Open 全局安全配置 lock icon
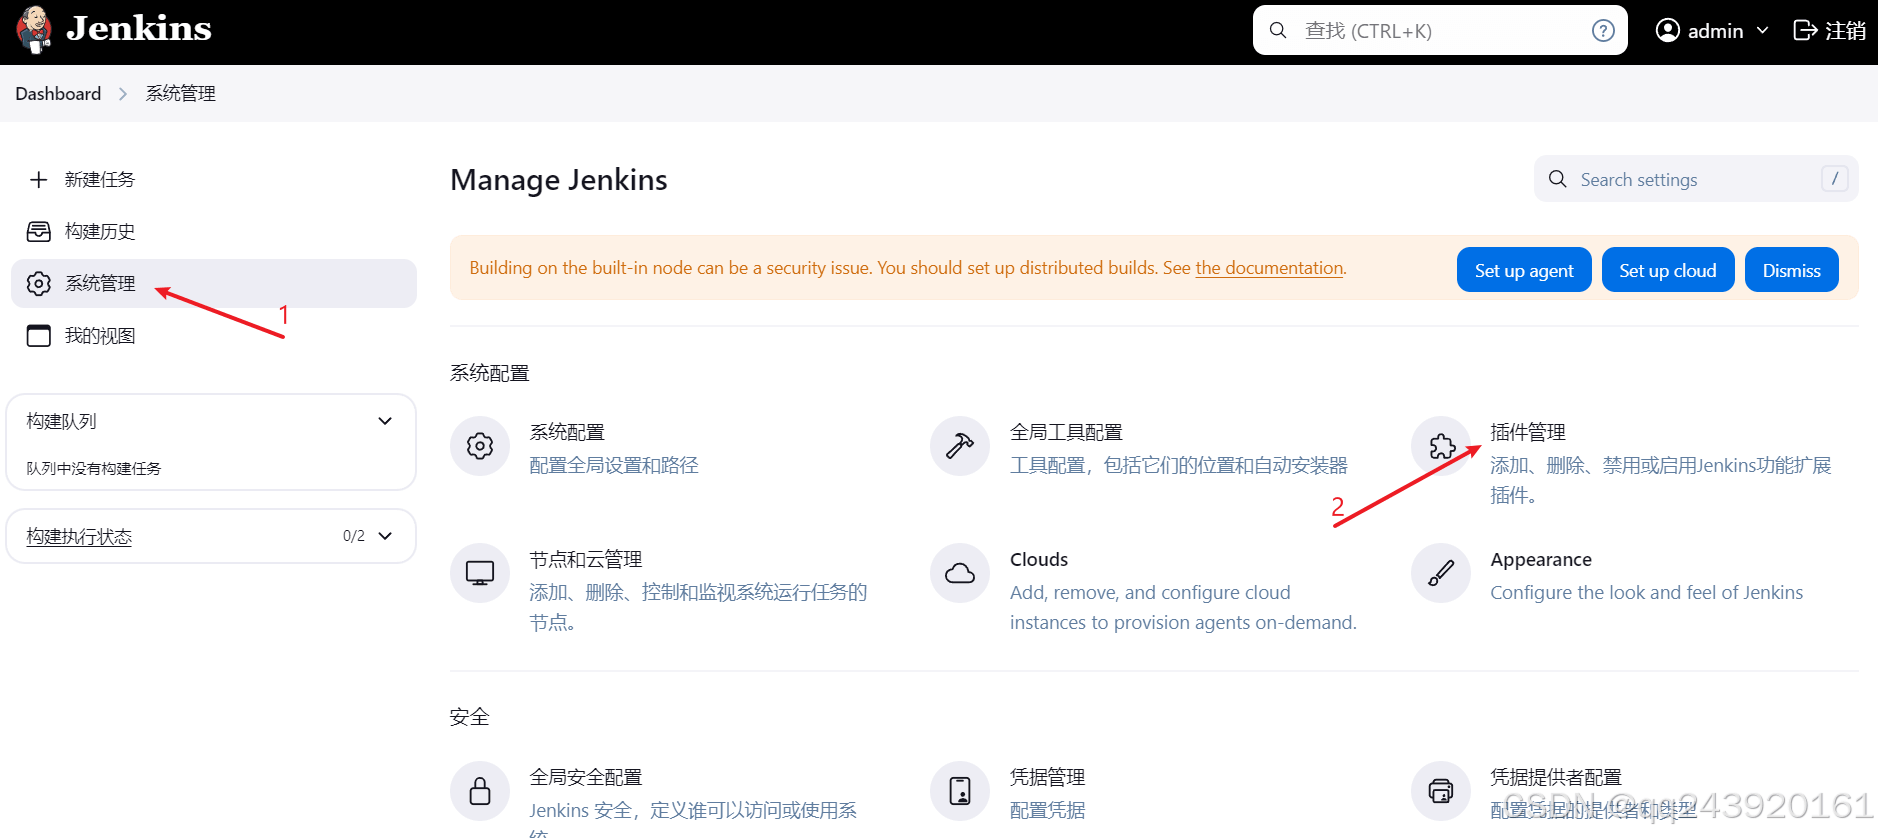 click(x=480, y=791)
